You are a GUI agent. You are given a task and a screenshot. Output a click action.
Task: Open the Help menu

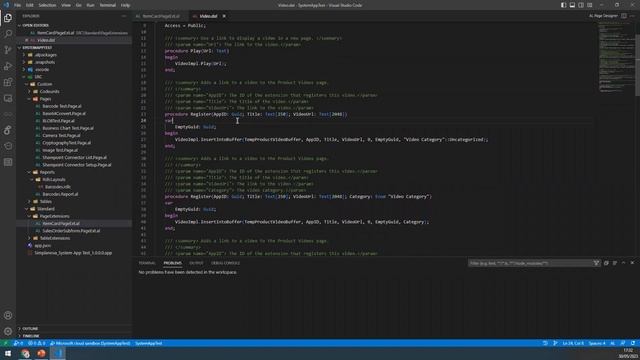pyautogui.click(x=125, y=5)
